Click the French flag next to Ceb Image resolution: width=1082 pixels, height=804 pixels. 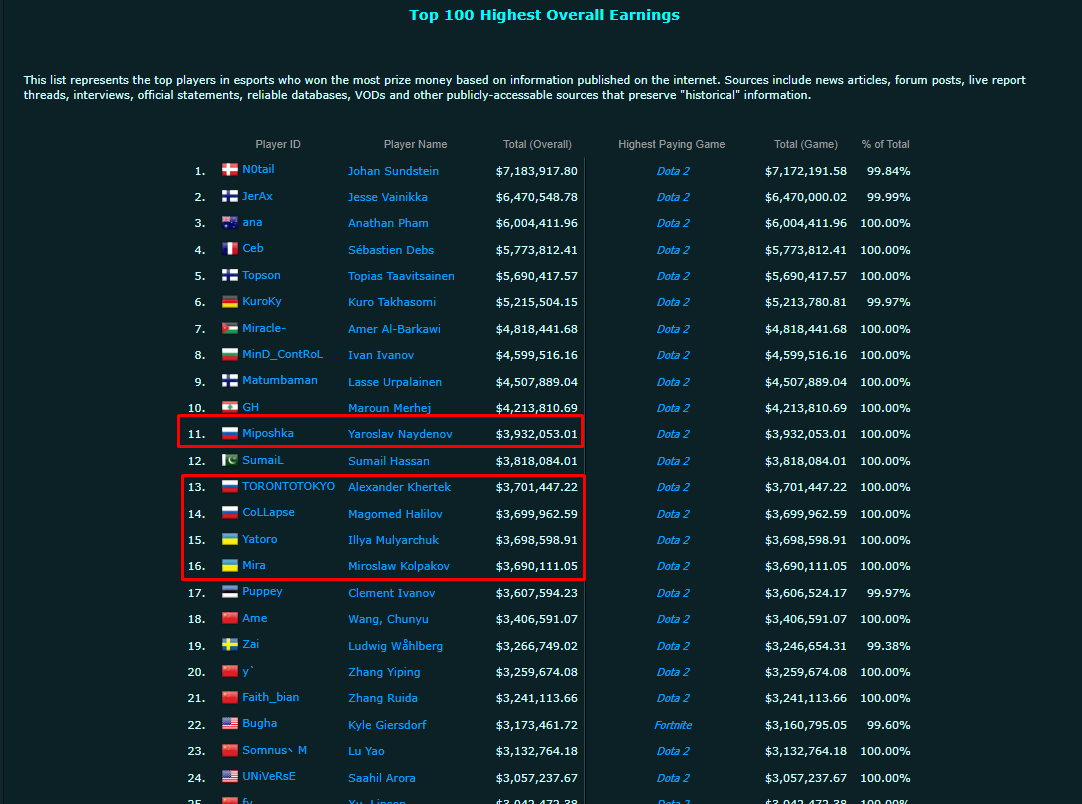(229, 249)
